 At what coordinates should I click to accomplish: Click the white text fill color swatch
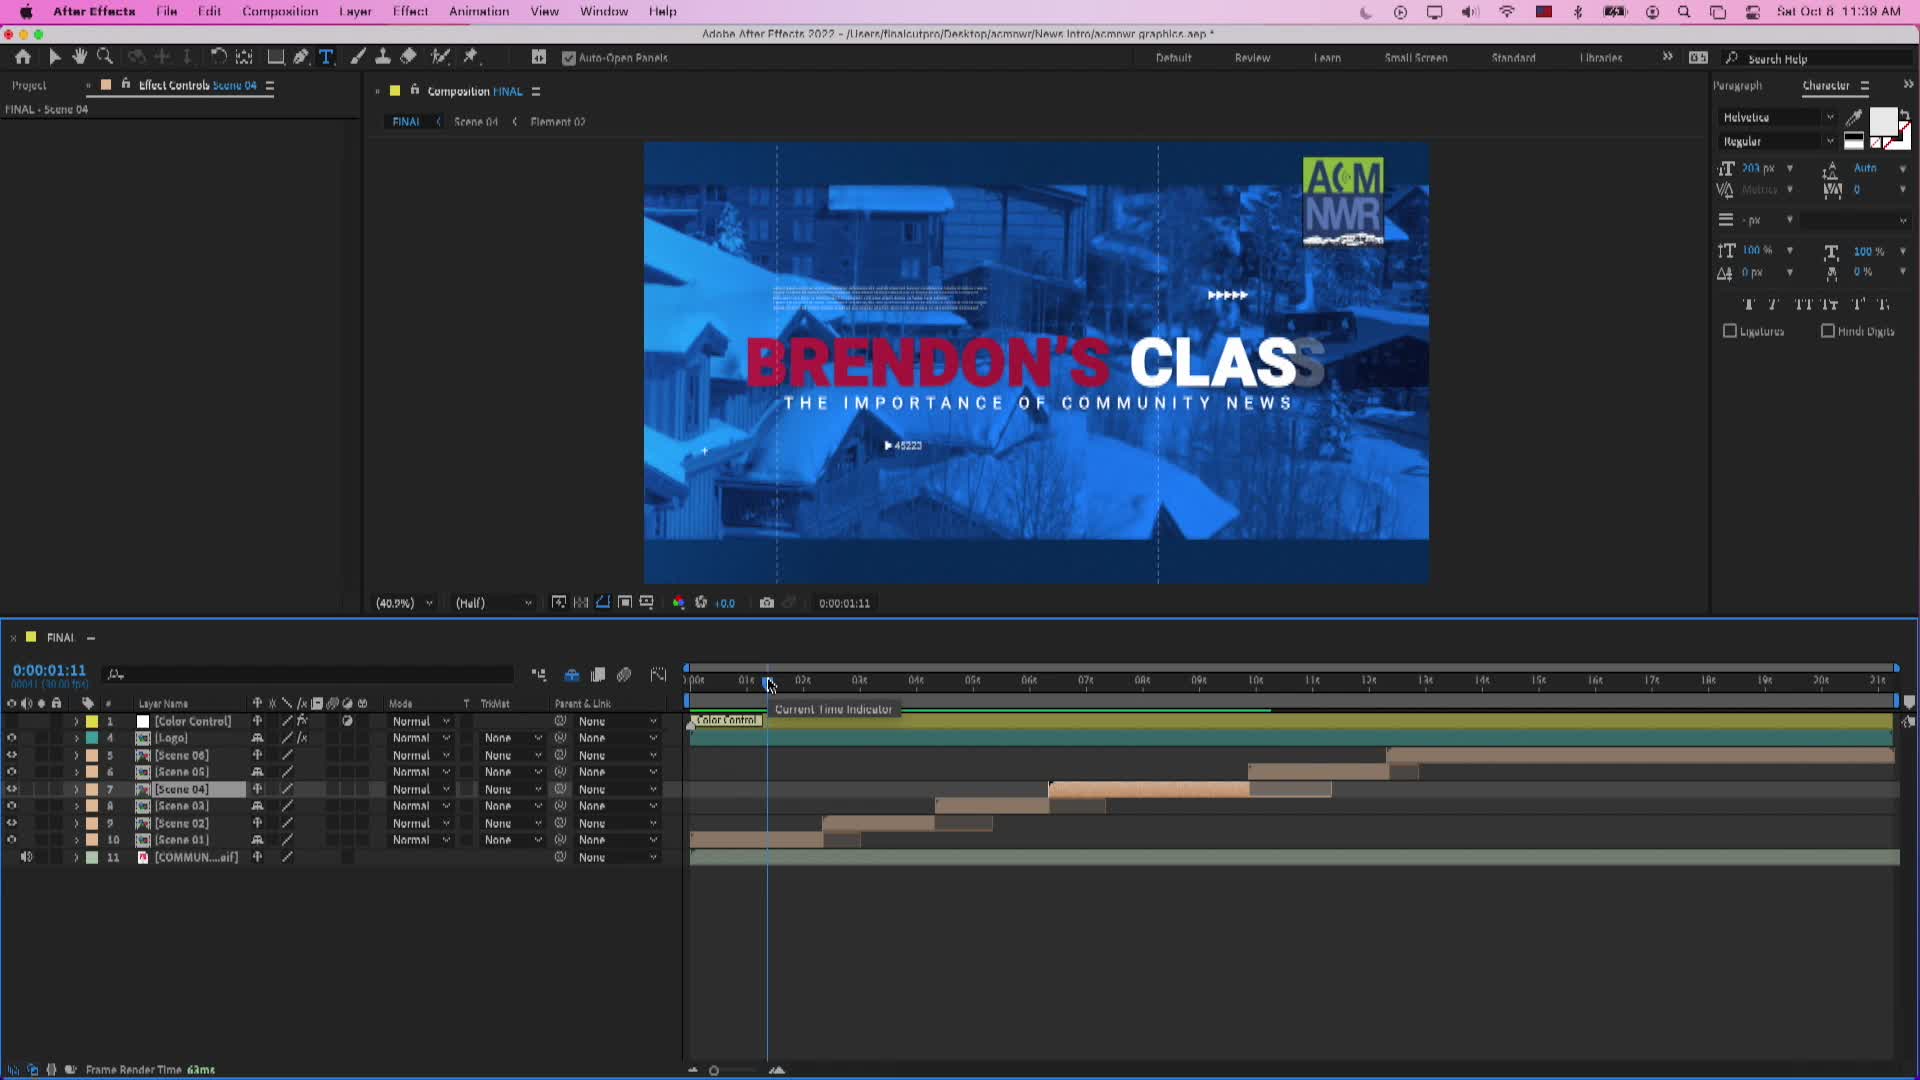point(1883,121)
